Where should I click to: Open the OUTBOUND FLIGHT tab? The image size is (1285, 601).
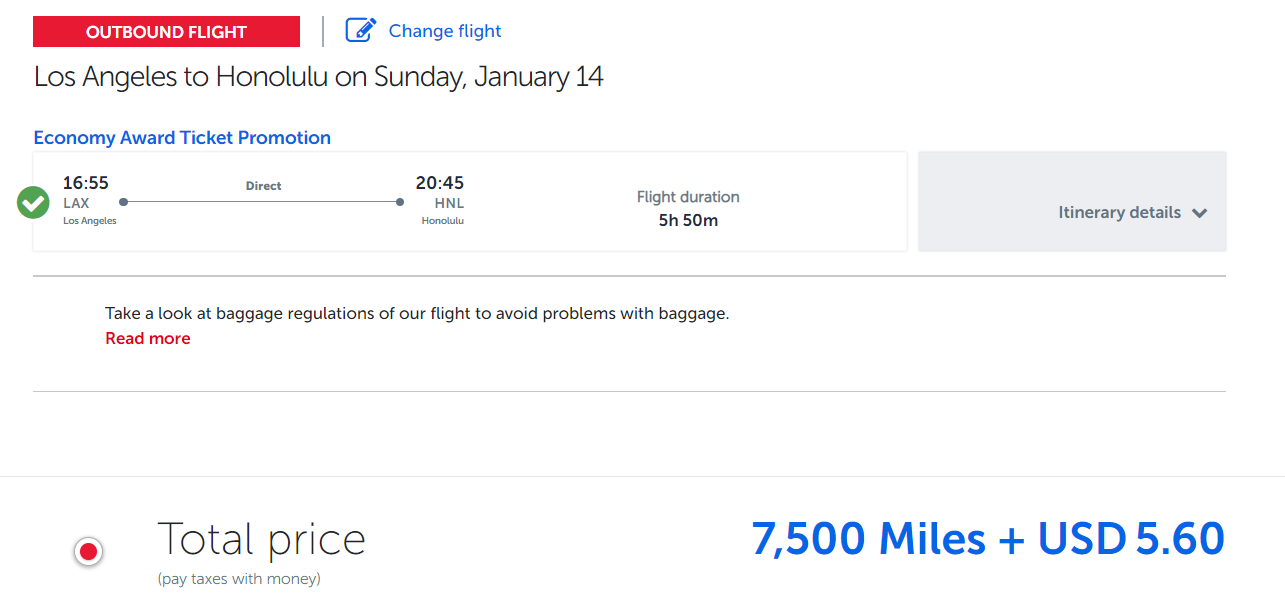pyautogui.click(x=166, y=31)
